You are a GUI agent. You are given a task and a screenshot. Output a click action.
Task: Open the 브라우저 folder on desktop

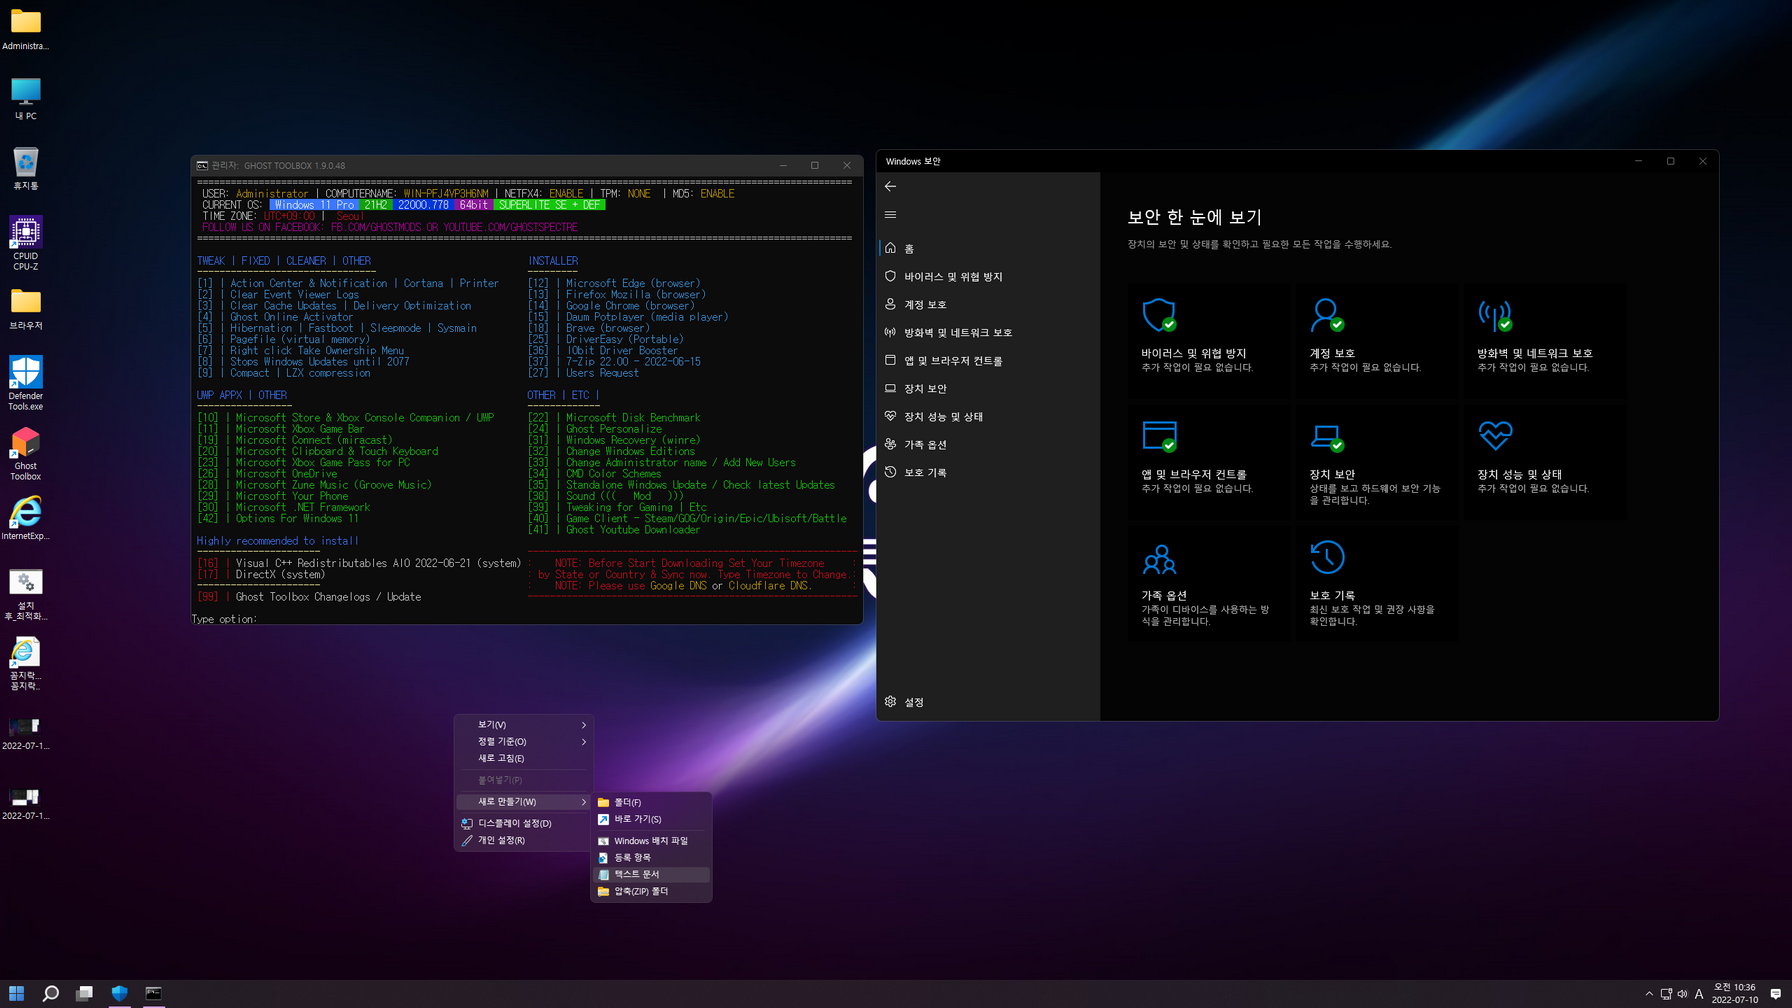coord(25,309)
